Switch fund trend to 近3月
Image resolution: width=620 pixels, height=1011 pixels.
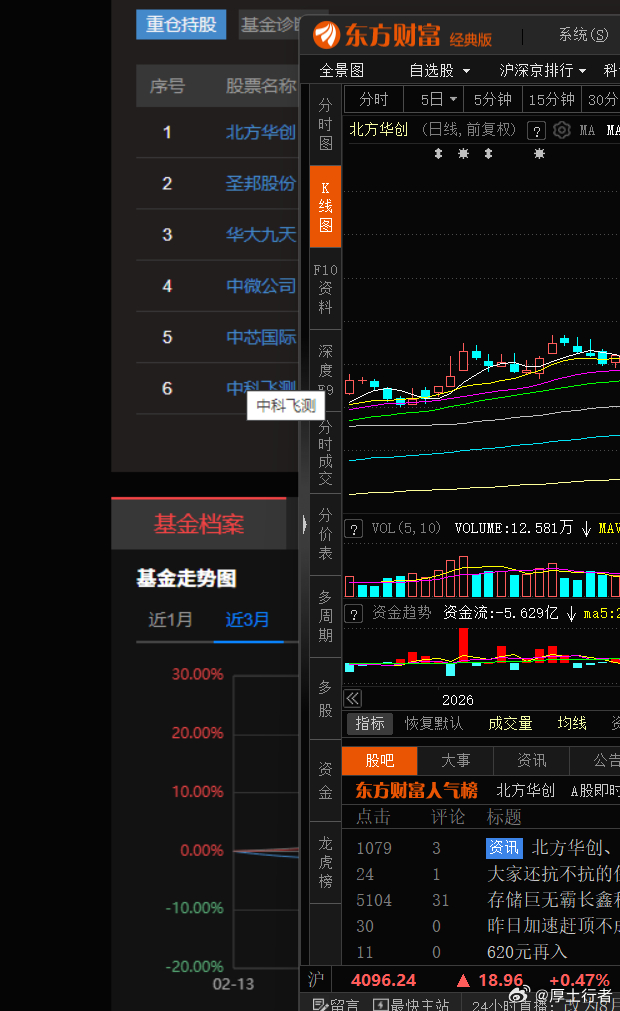(x=247, y=620)
